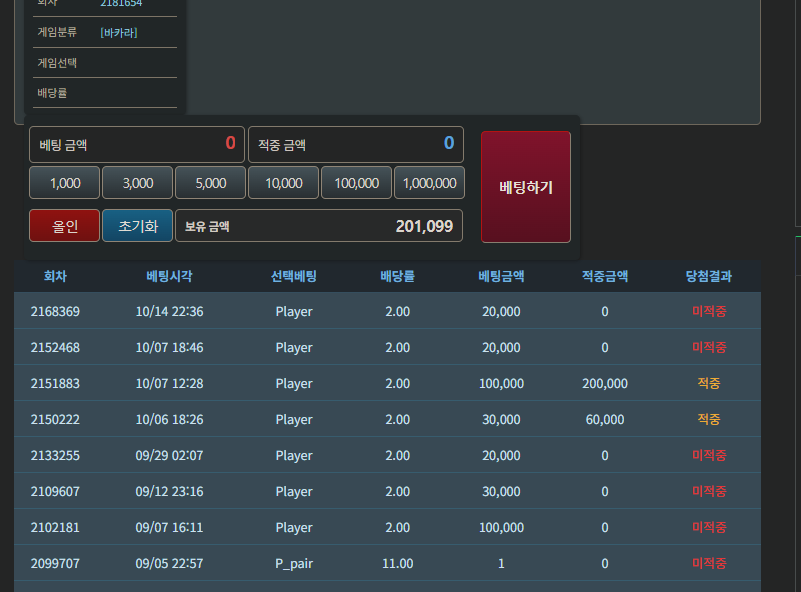Click the 당첨결과 column header

[709, 276]
